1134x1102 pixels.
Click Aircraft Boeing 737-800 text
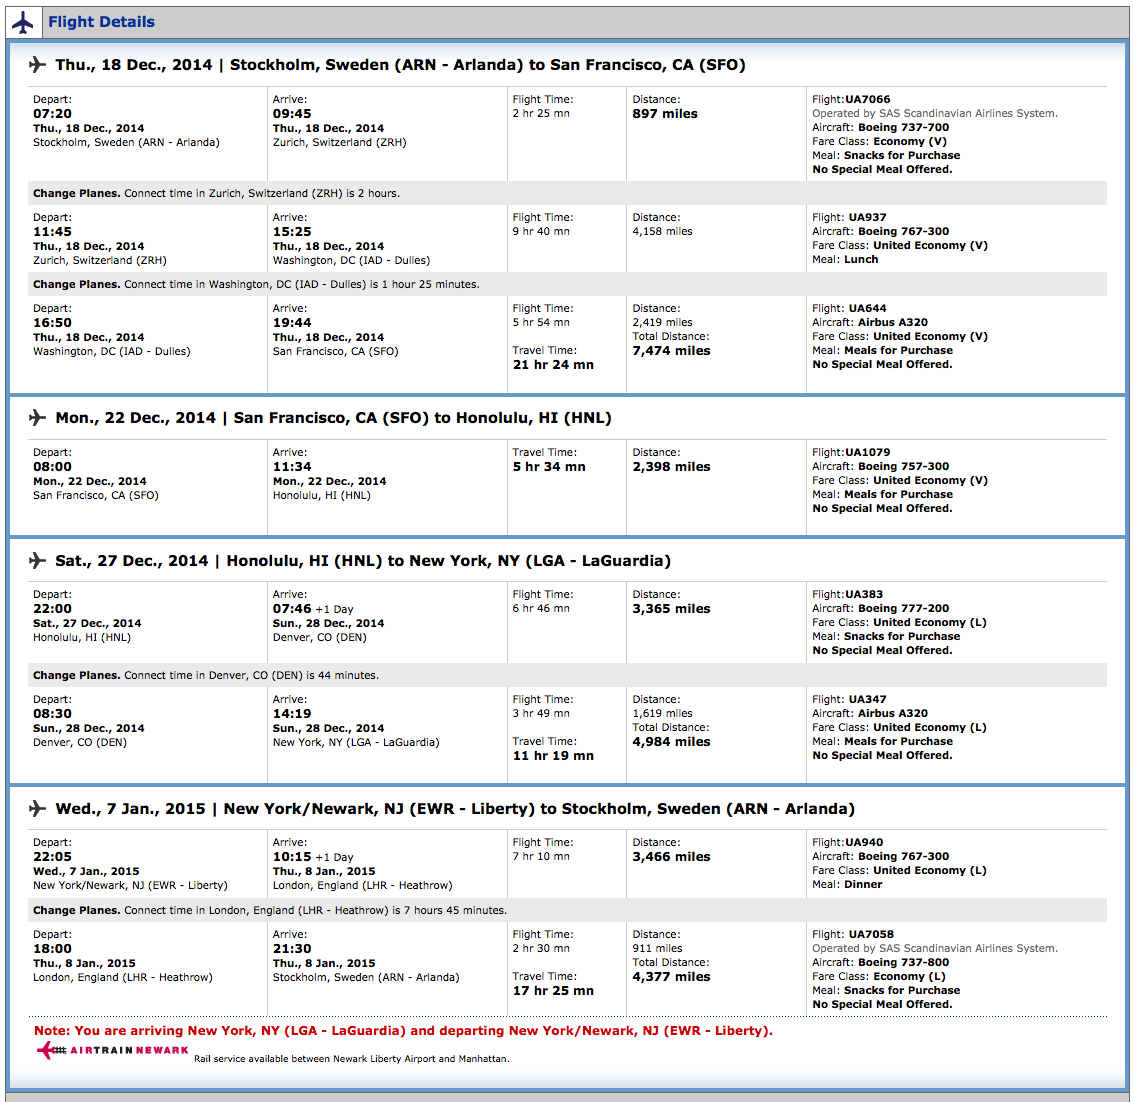(880, 962)
